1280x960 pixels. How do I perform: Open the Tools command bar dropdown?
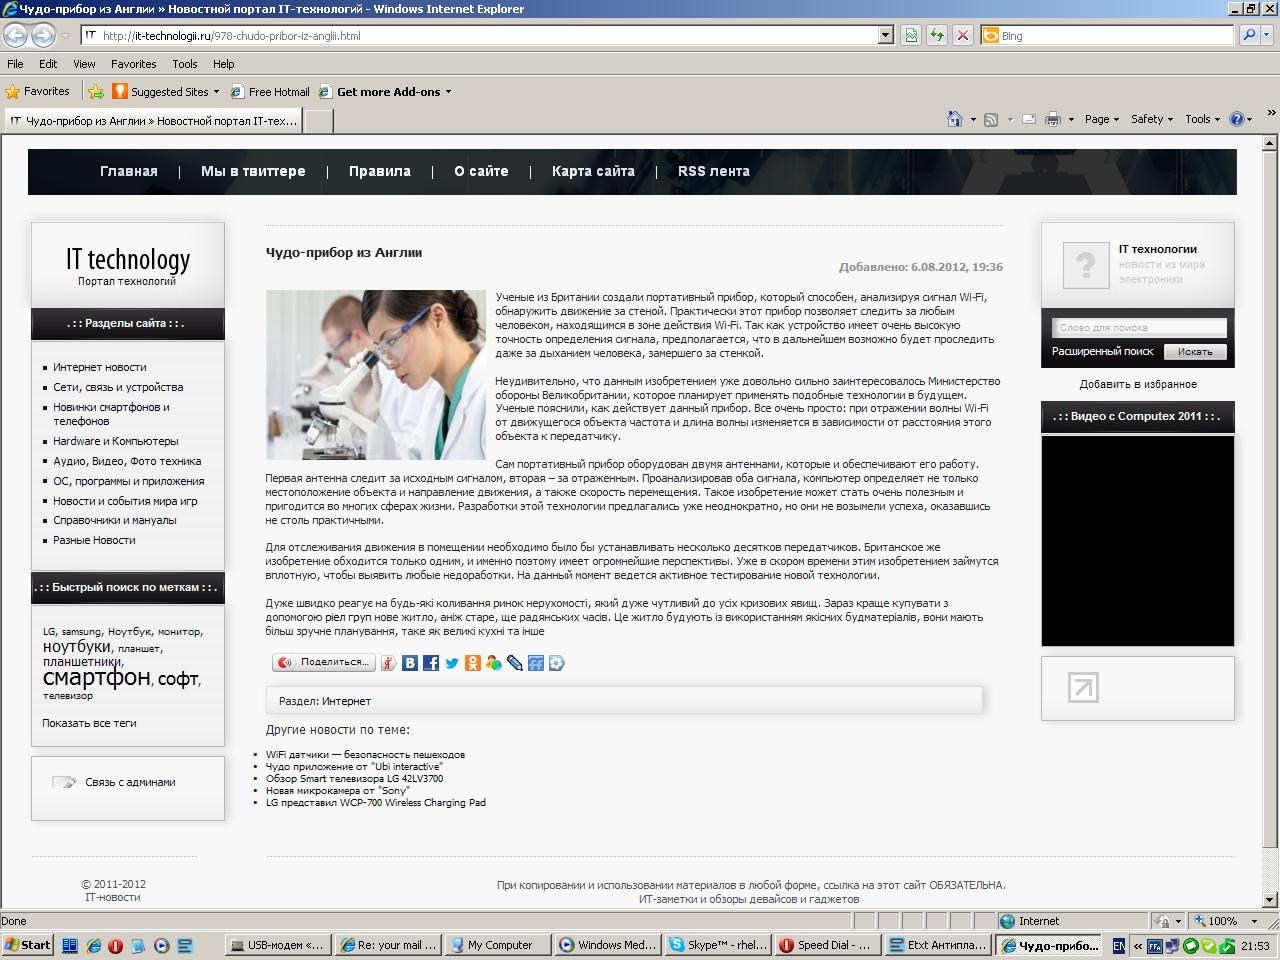tap(1203, 119)
